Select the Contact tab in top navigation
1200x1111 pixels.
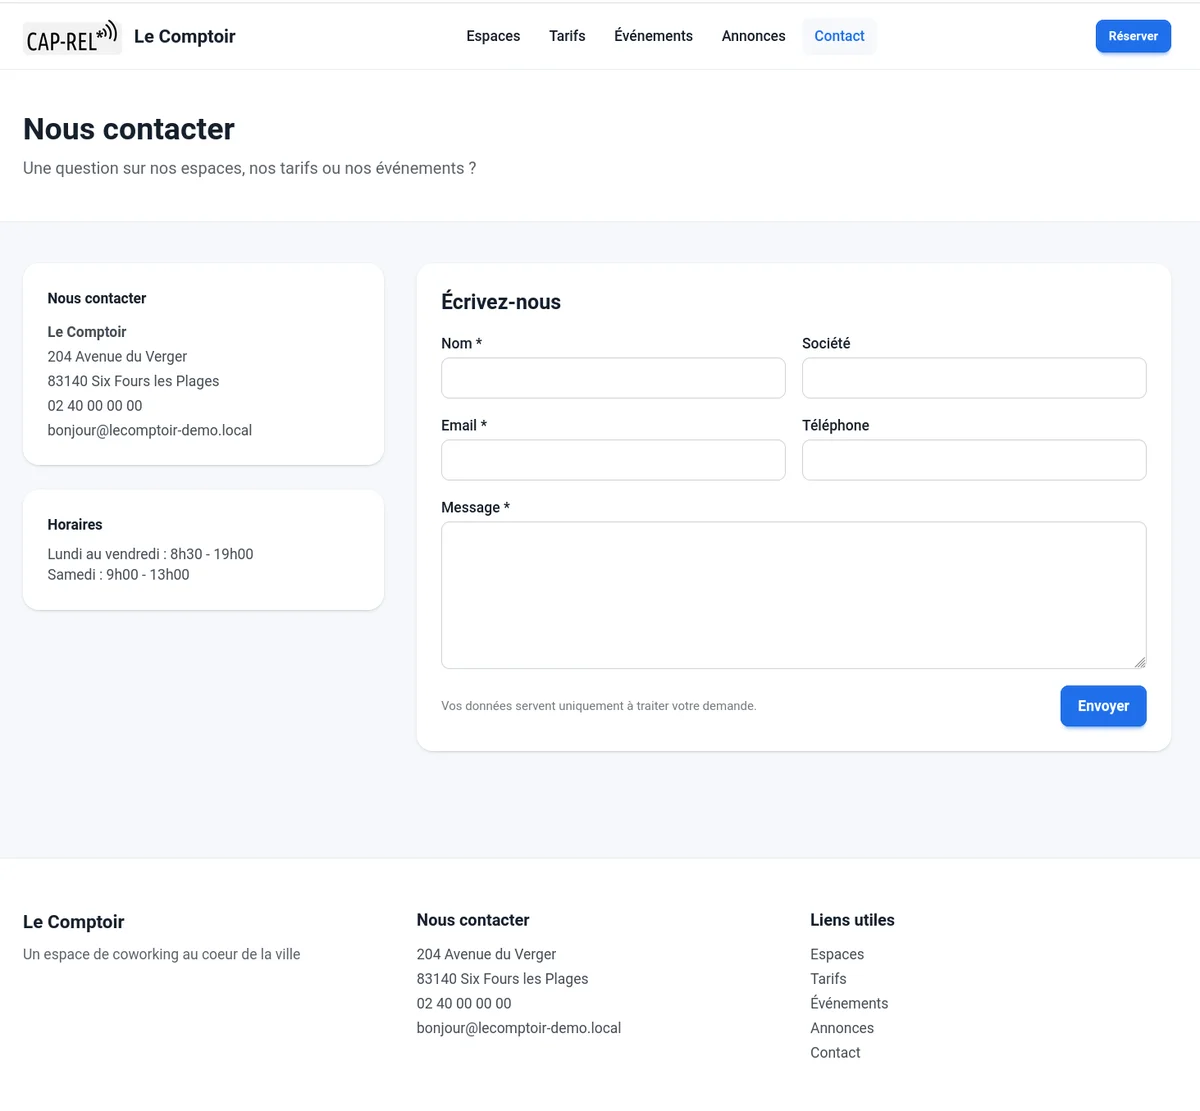tap(839, 36)
